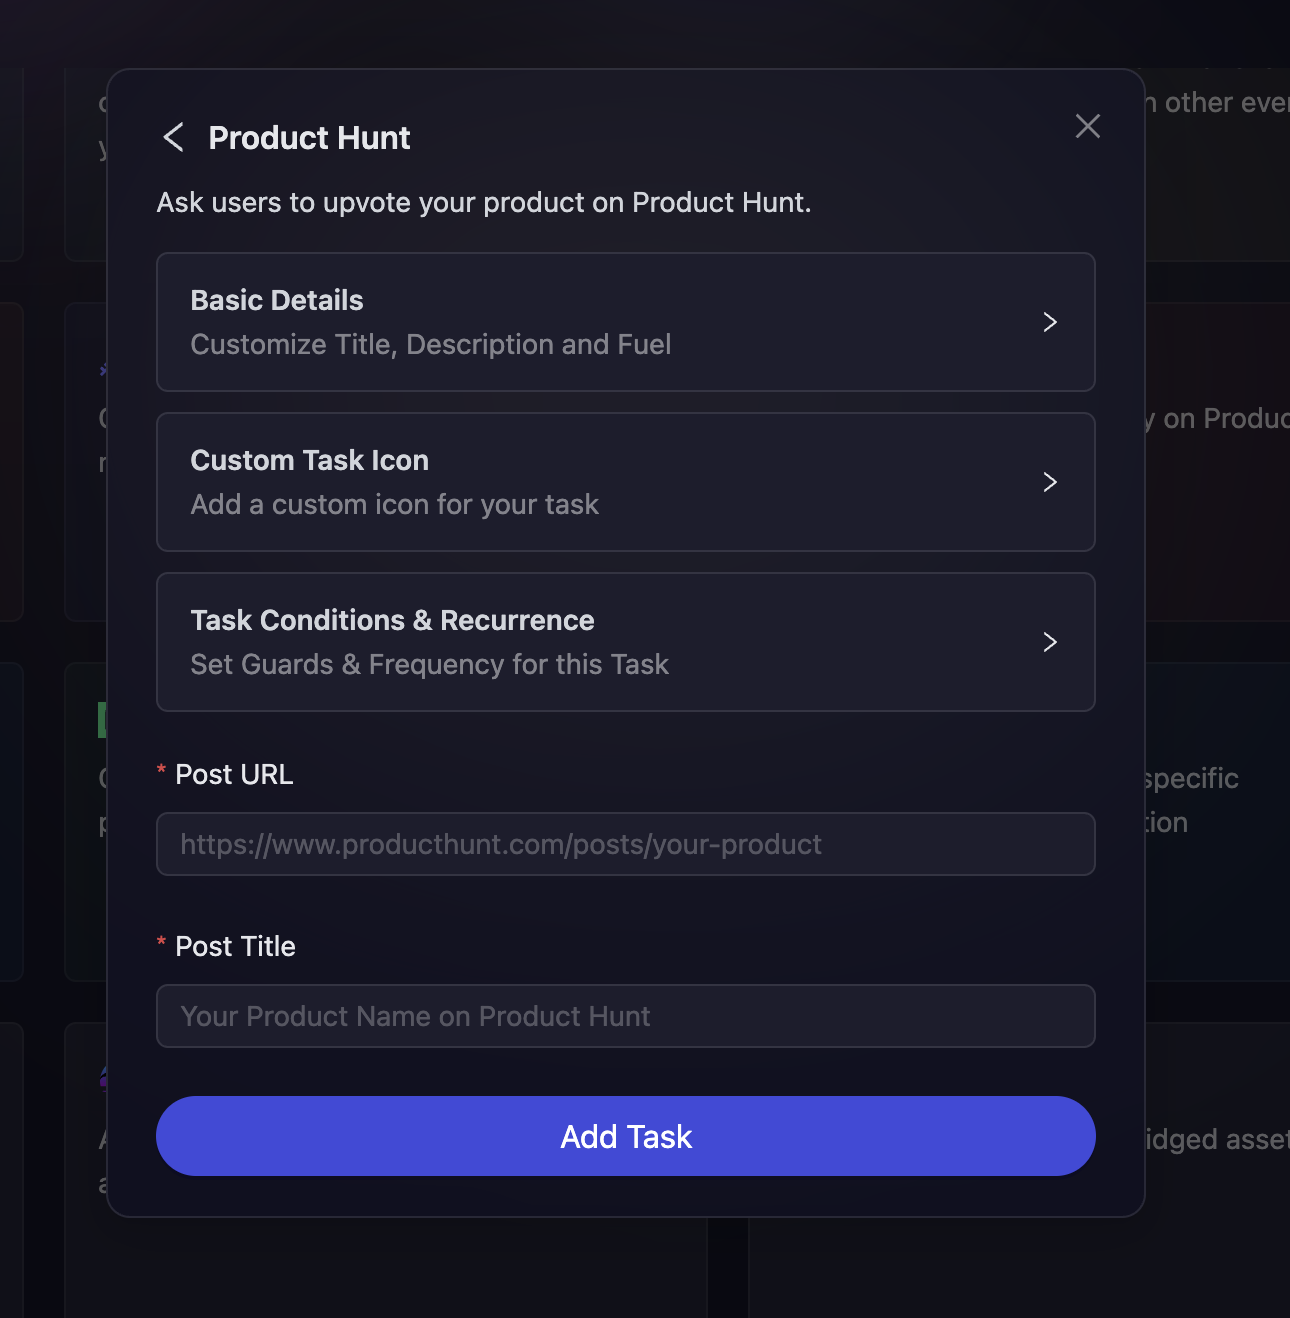Click the Post URL field label
The height and width of the screenshot is (1318, 1290).
pos(234,774)
